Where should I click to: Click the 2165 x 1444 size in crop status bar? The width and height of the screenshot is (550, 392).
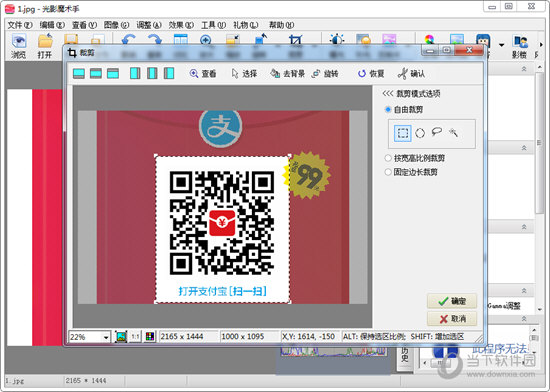click(x=182, y=337)
